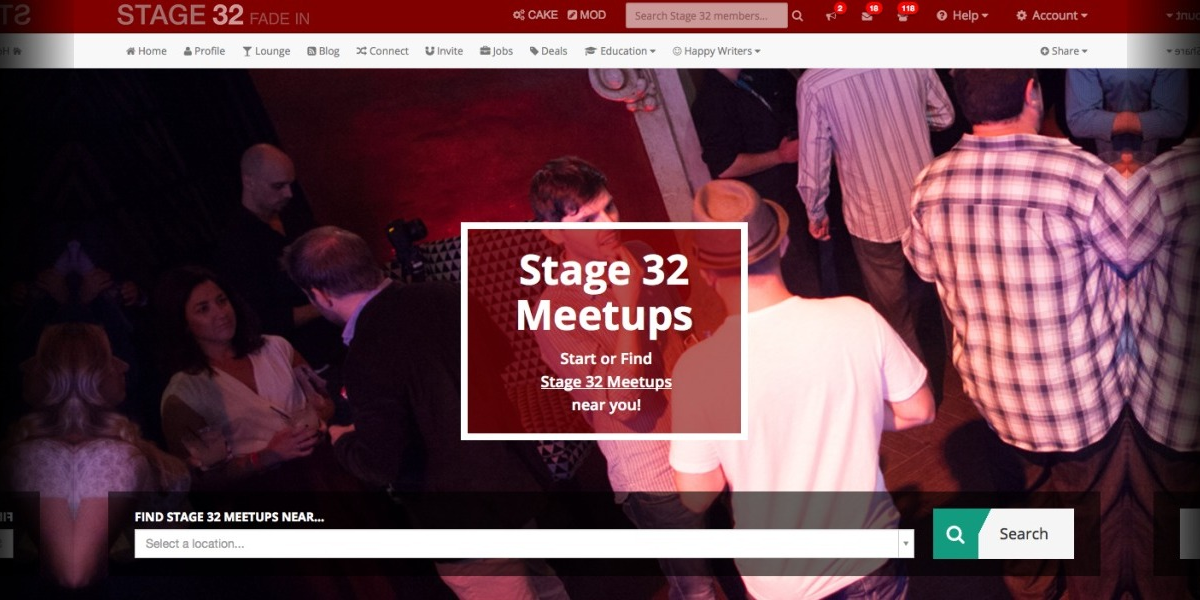The image size is (1200, 600).
Task: Click the Search Stage 32 members field
Action: pyautogui.click(x=706, y=16)
